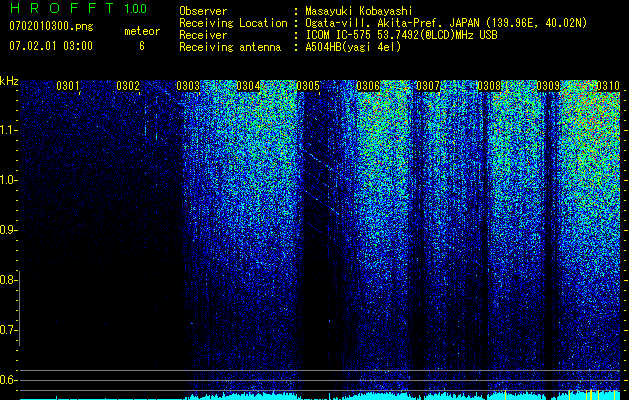Click the Observer field label

click(x=203, y=11)
